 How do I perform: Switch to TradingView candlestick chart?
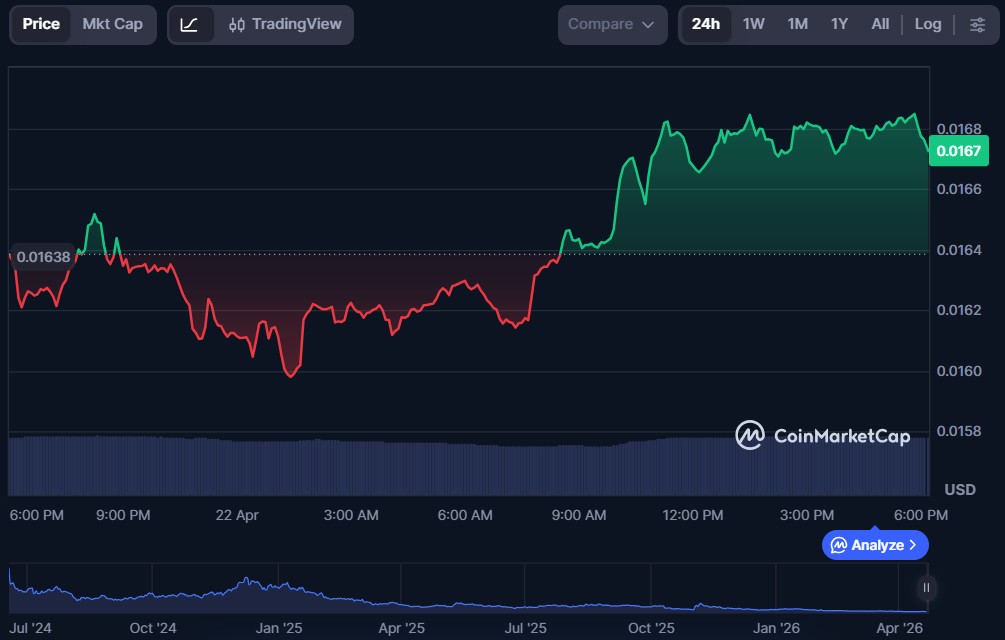tap(285, 24)
